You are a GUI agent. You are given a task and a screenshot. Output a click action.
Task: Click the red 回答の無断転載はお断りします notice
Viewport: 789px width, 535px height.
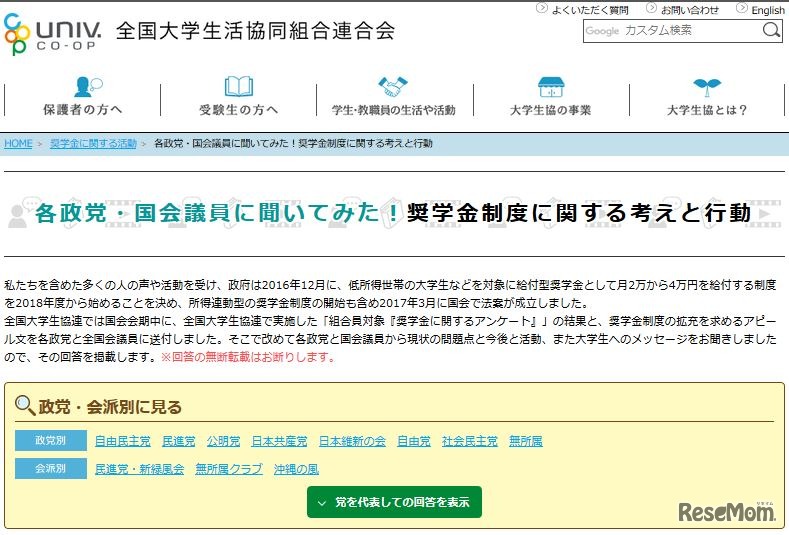tap(248, 357)
